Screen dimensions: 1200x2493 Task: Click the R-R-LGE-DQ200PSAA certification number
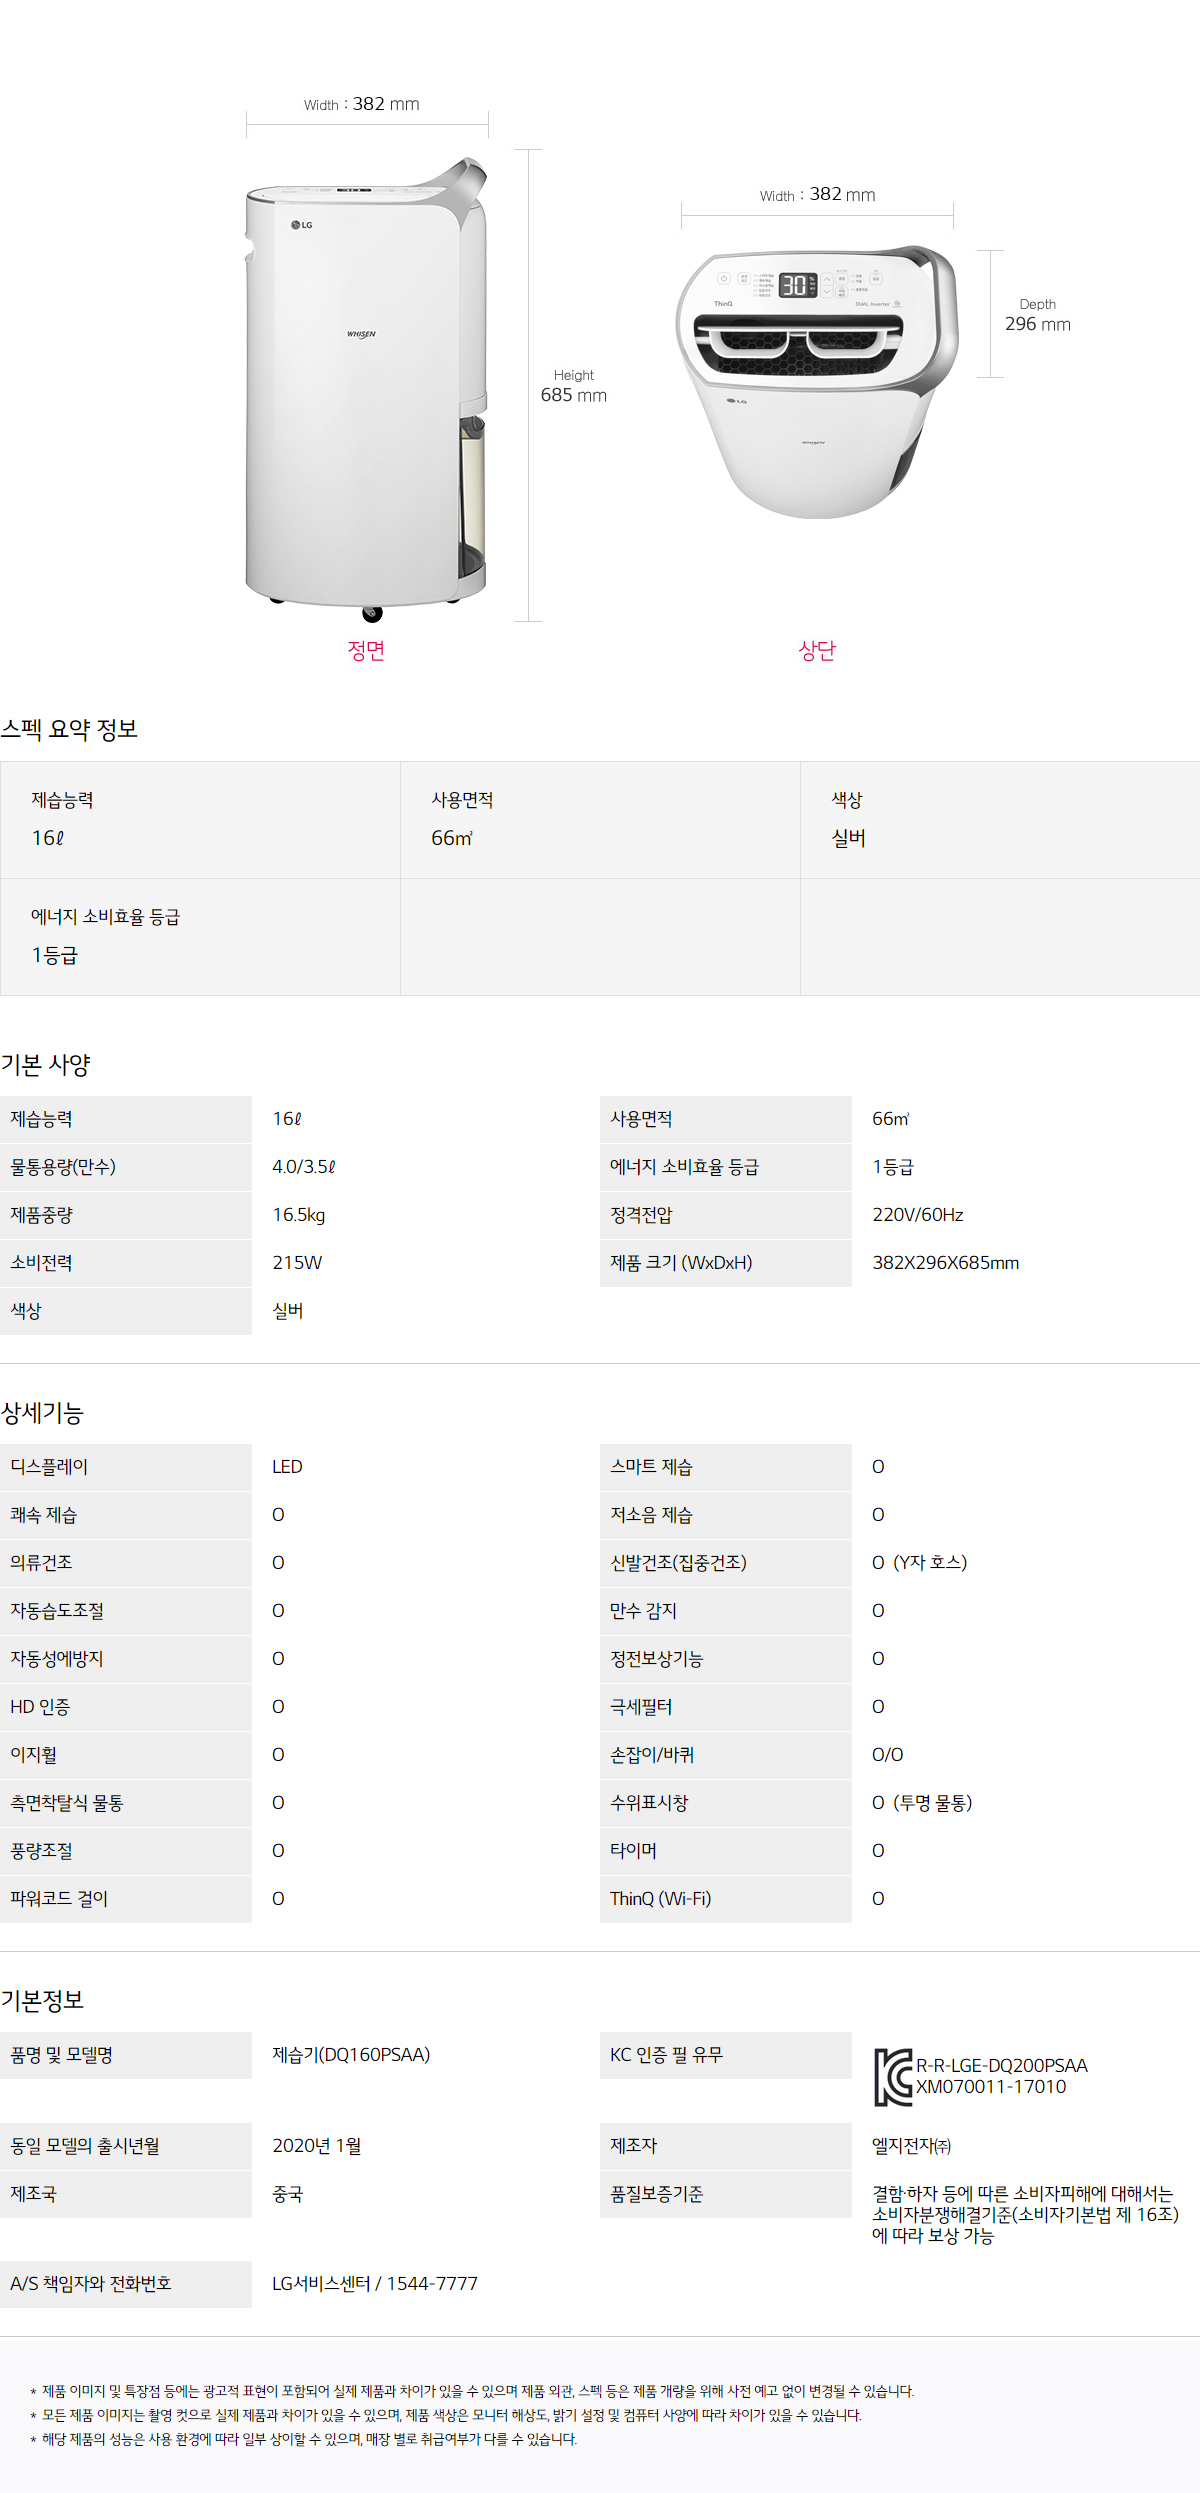(x=1001, y=2065)
